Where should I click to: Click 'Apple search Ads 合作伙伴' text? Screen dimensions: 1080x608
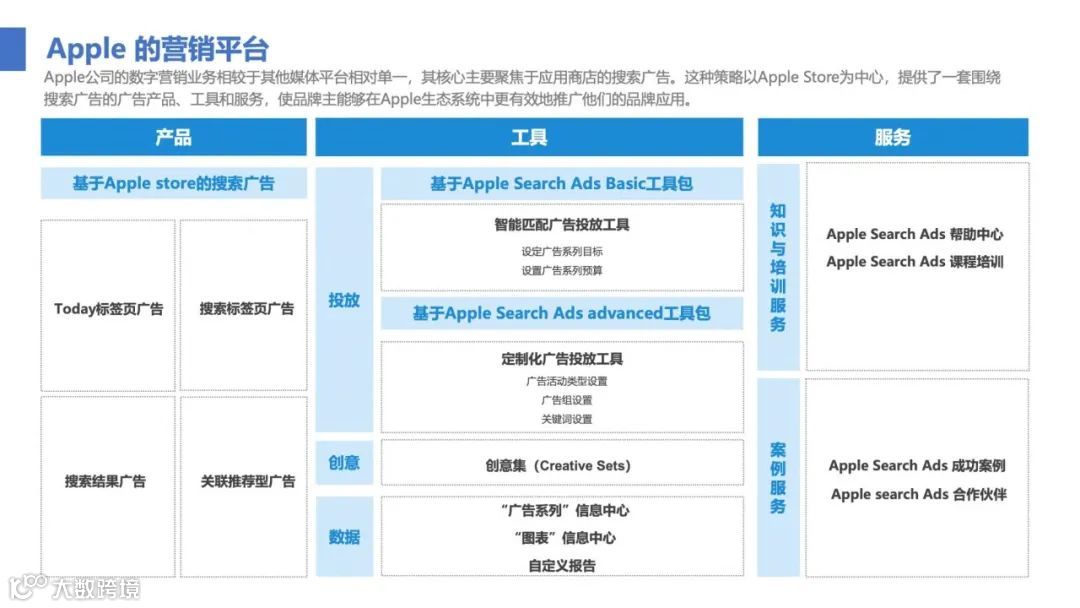point(919,494)
